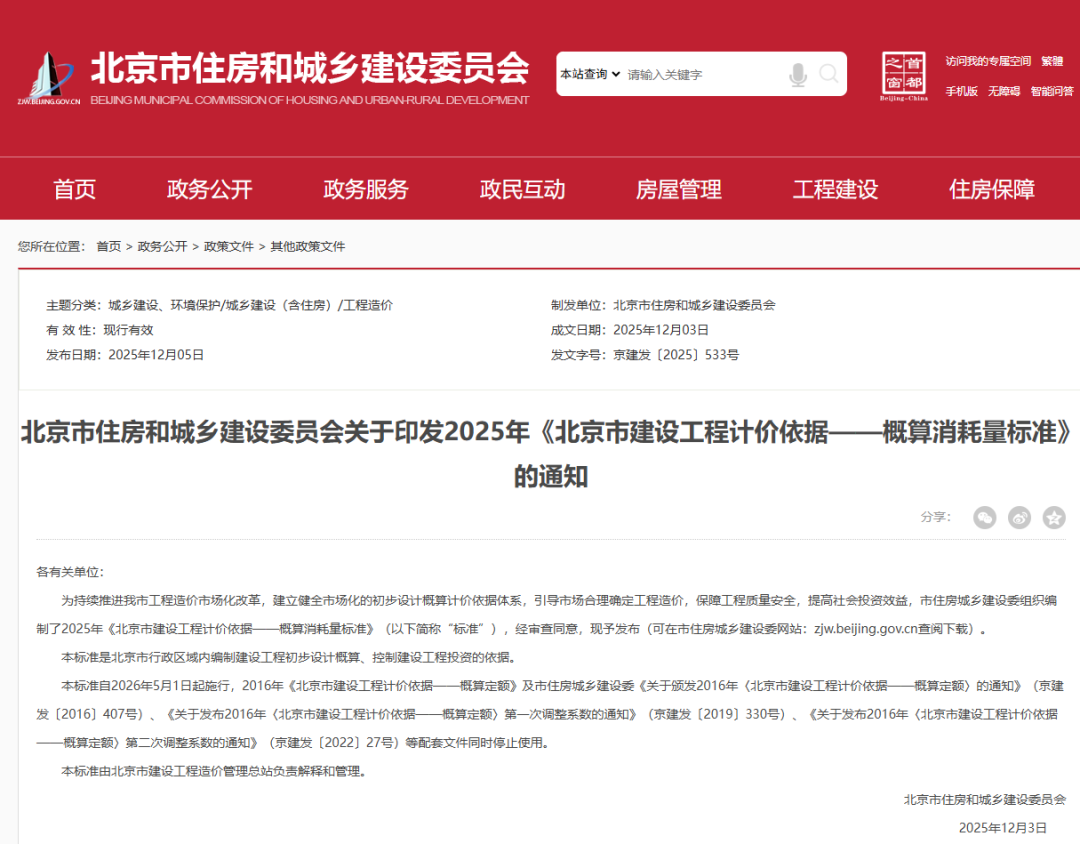Viewport: 1080px width, 844px height.
Task: Click the 首都之窗 Beijing-China logo
Action: click(904, 76)
